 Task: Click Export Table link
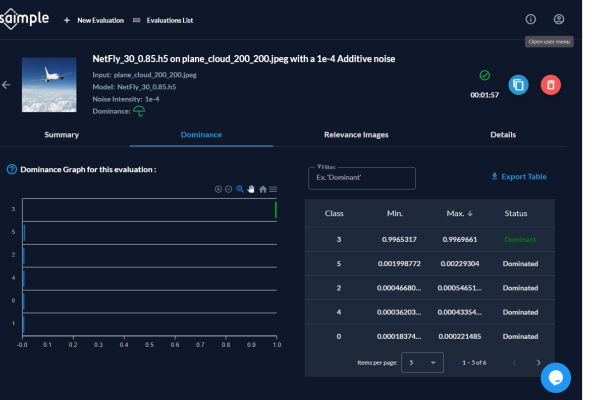click(x=519, y=177)
